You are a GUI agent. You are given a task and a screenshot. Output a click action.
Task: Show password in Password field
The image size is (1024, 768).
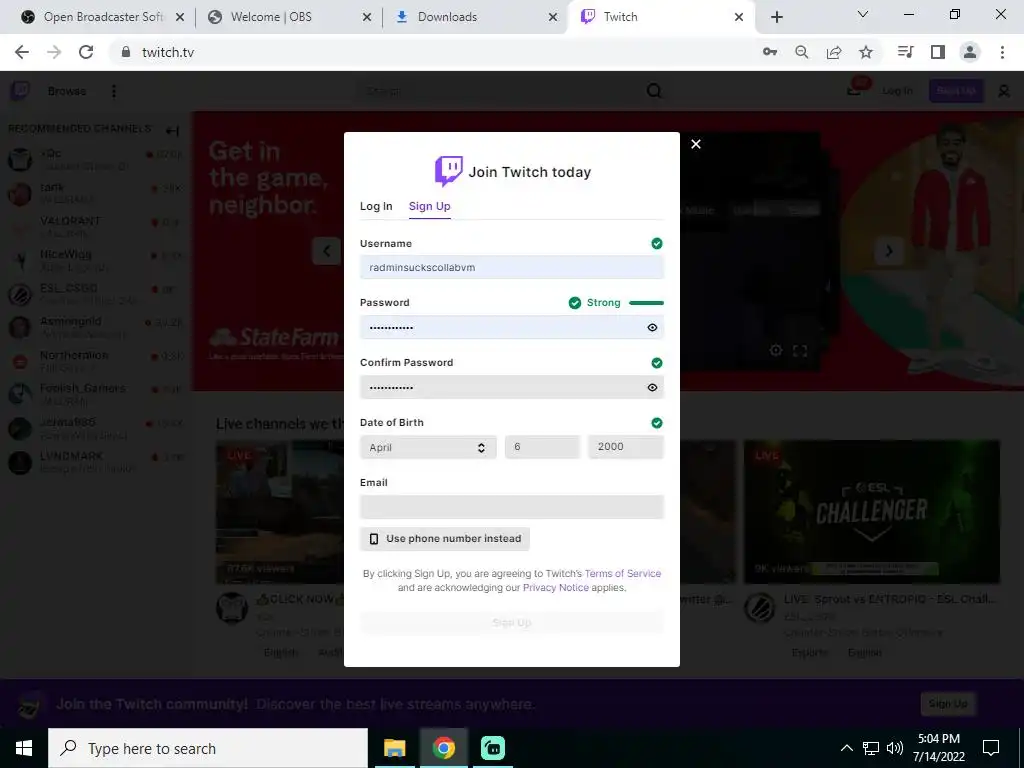(x=652, y=328)
